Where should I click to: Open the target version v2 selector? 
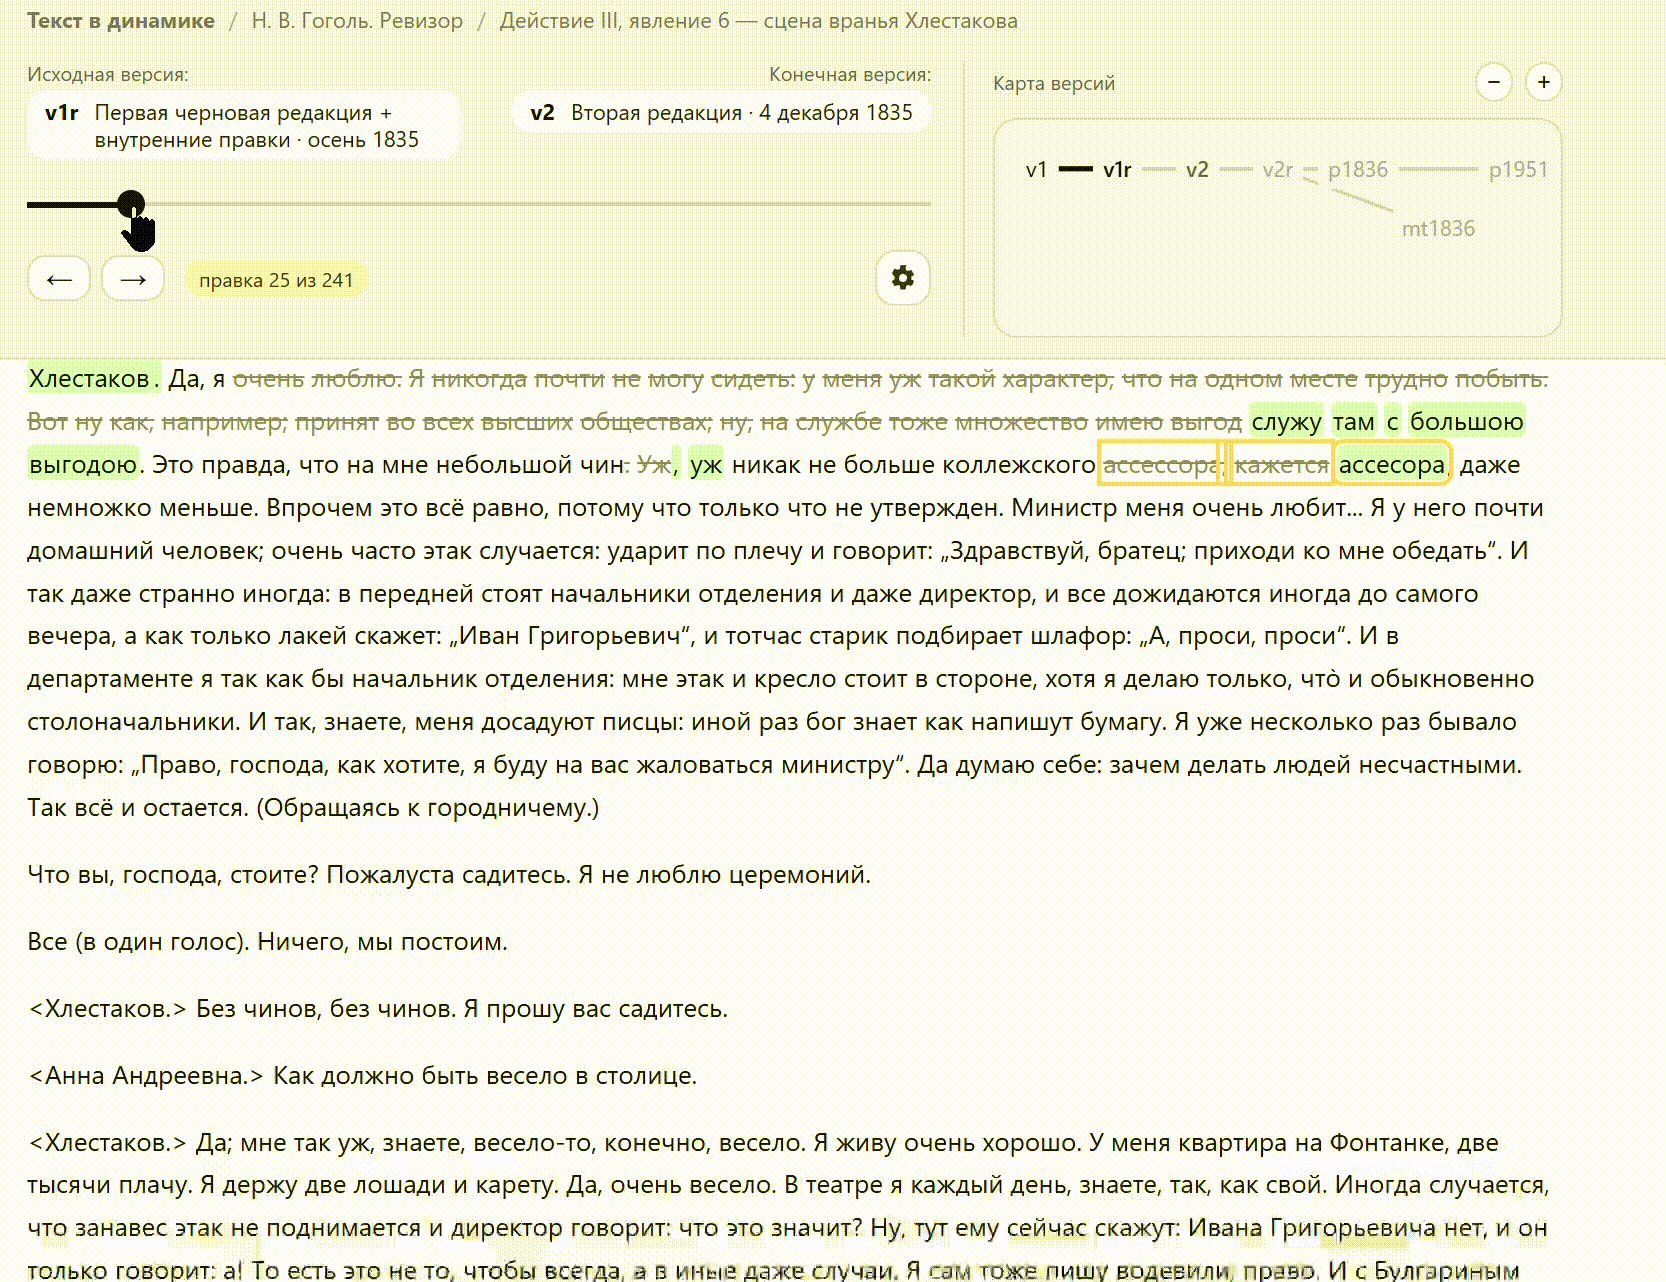(x=721, y=113)
